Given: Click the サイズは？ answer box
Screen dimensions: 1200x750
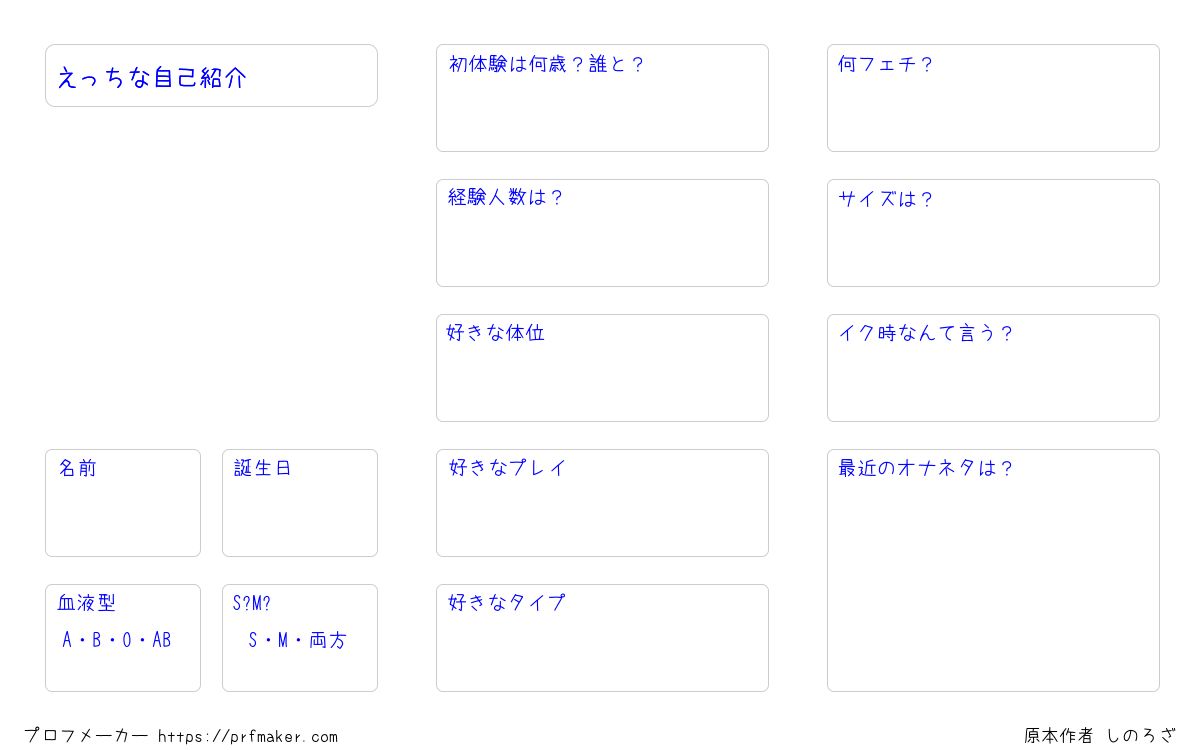Looking at the screenshot, I should tap(993, 233).
